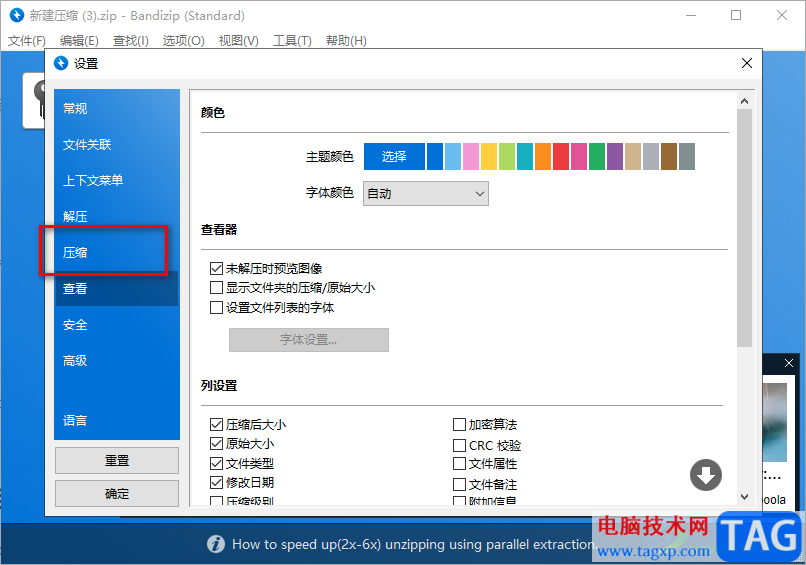Click the 字体设置 button
Screen dimensions: 806x565
[309, 340]
